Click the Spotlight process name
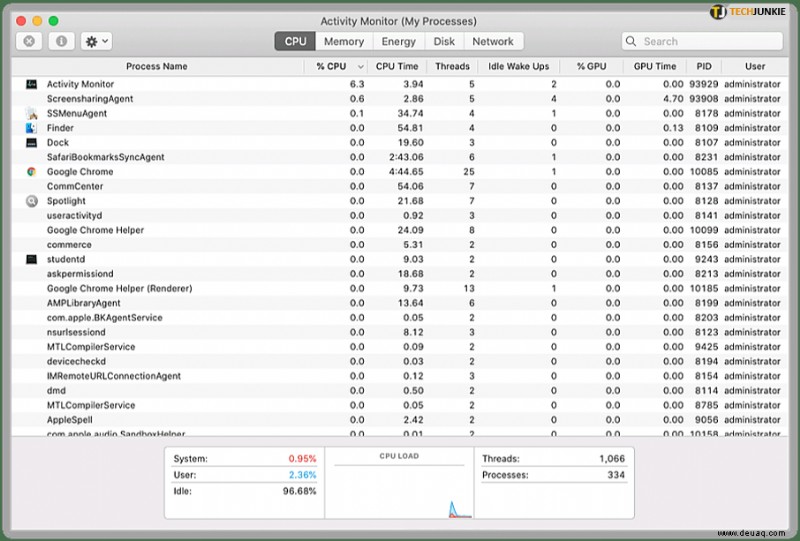This screenshot has height=541, width=800. coord(66,201)
